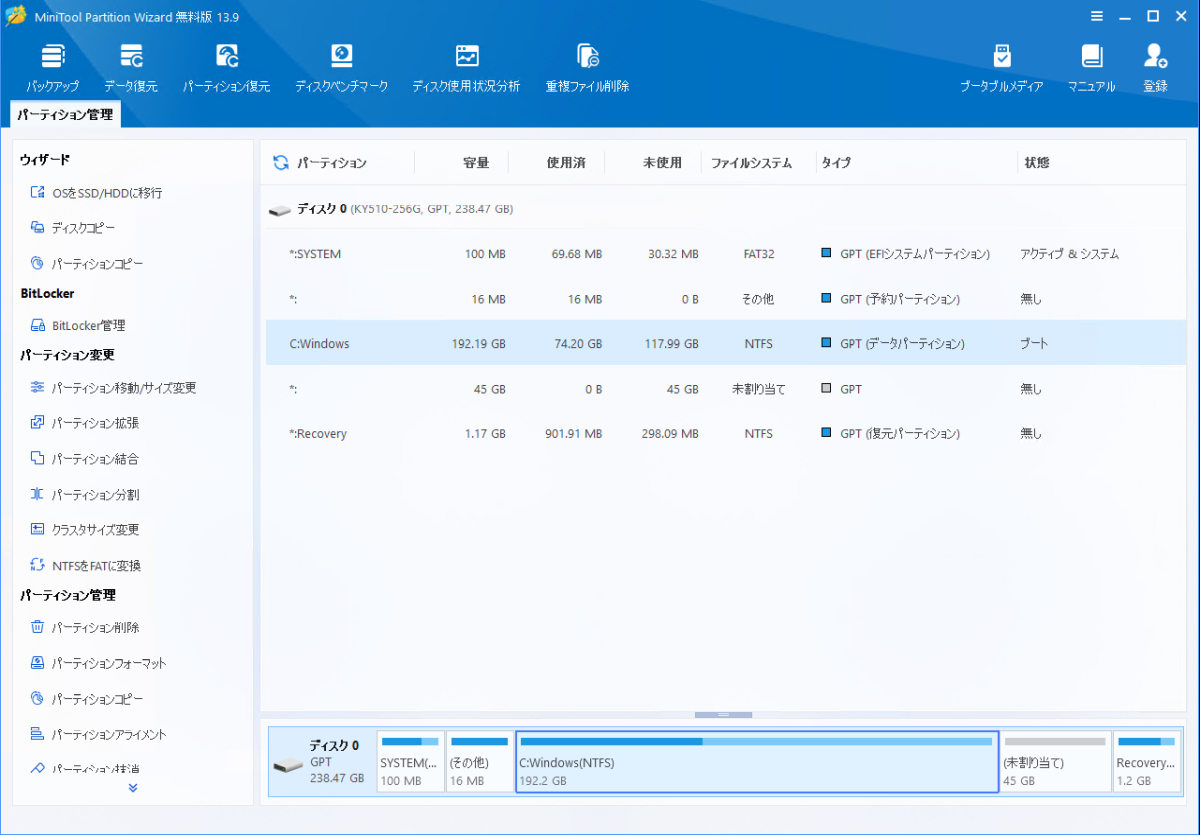Collapse the パーティション管理 sidebar section header
The height and width of the screenshot is (835, 1200).
pos(67,595)
